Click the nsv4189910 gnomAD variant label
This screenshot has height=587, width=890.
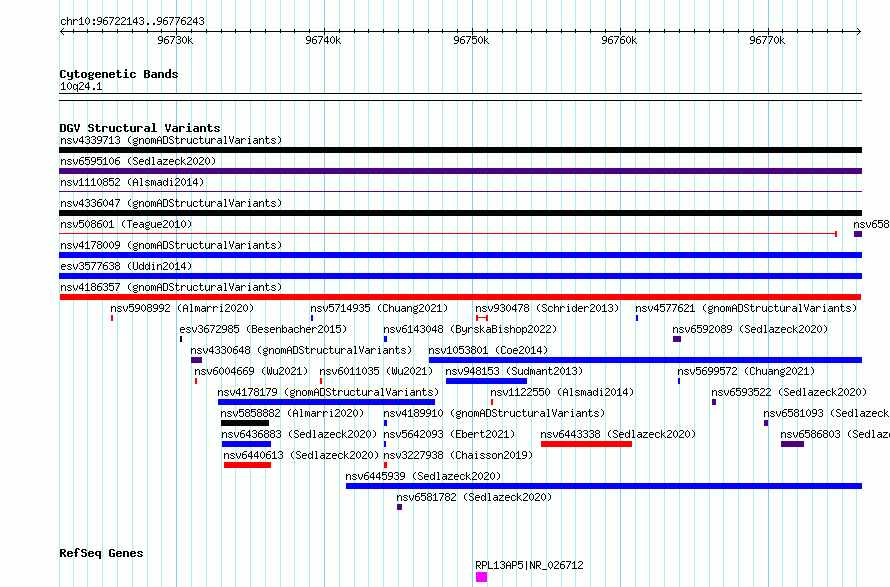tap(494, 413)
